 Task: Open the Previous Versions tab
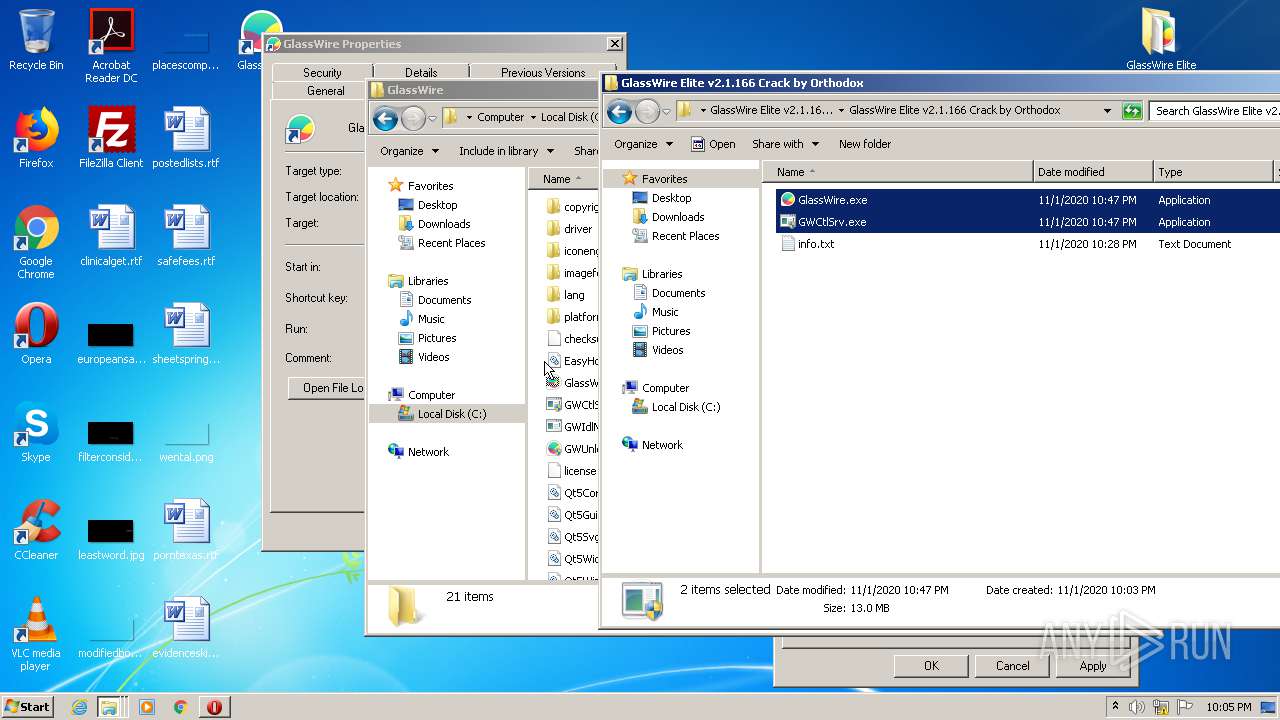[543, 73]
